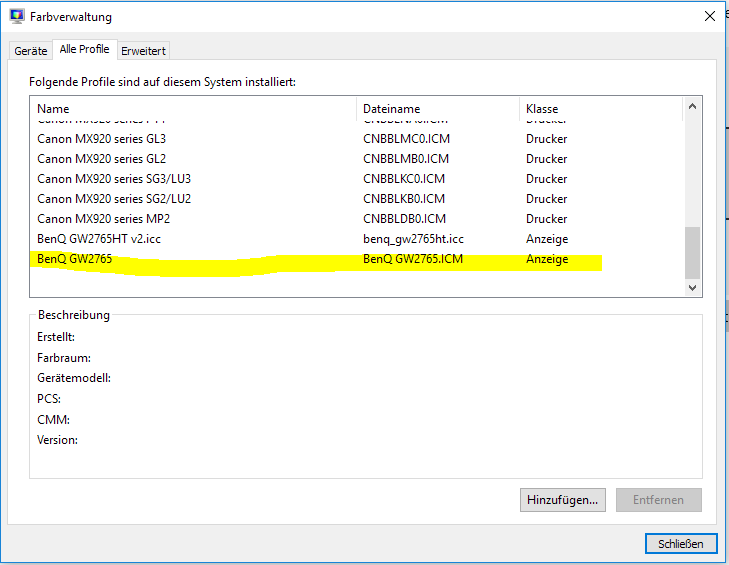This screenshot has height=565, width=729.
Task: Select Canon MX920 series GL3 profile
Action: (101, 139)
